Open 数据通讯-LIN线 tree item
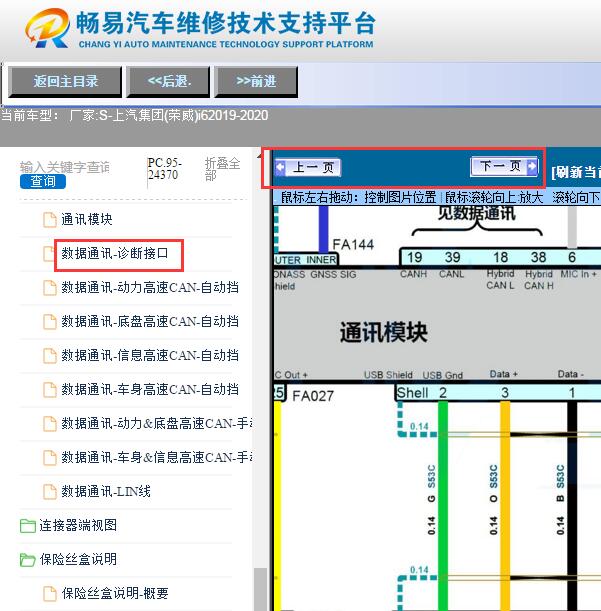 tap(106, 491)
